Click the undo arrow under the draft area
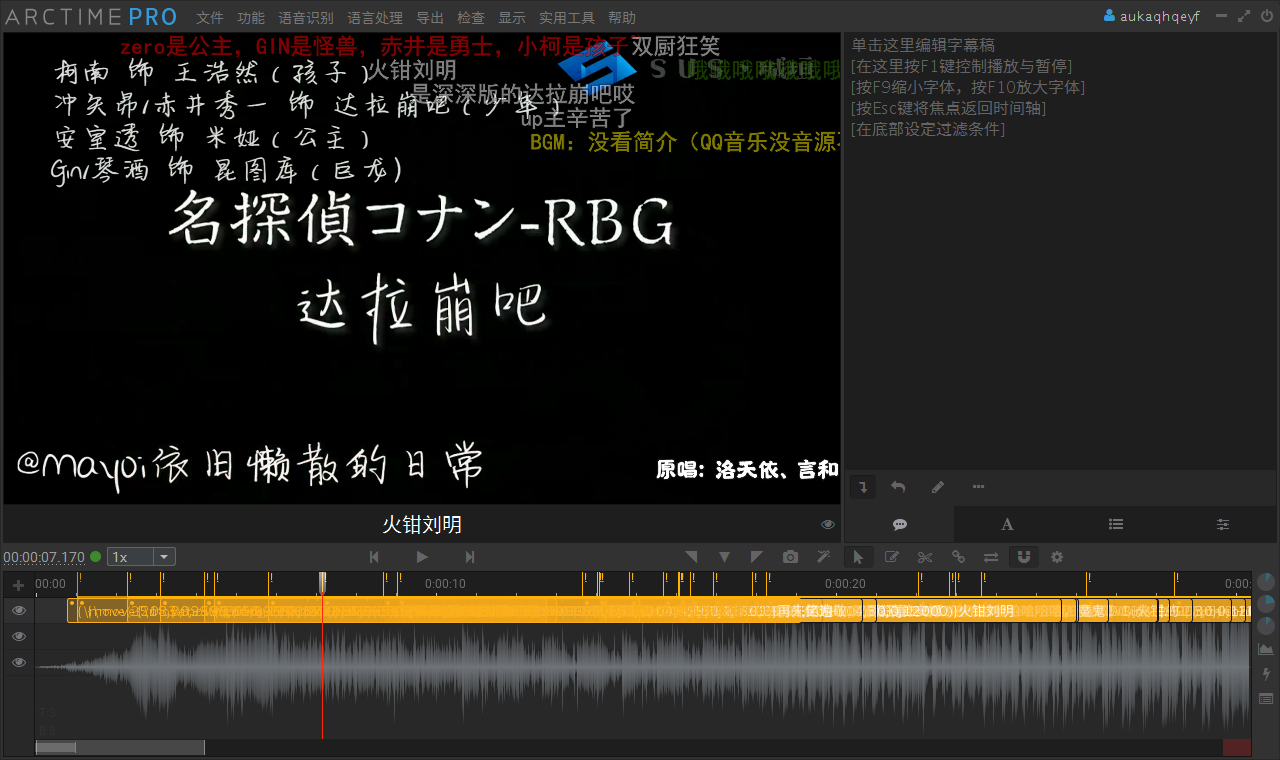This screenshot has height=760, width=1280. click(898, 487)
